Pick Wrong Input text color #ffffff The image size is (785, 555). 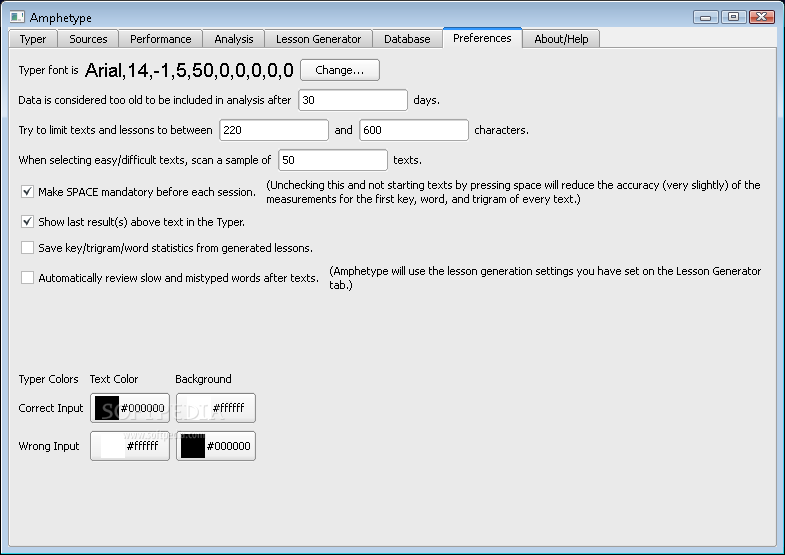pos(130,446)
